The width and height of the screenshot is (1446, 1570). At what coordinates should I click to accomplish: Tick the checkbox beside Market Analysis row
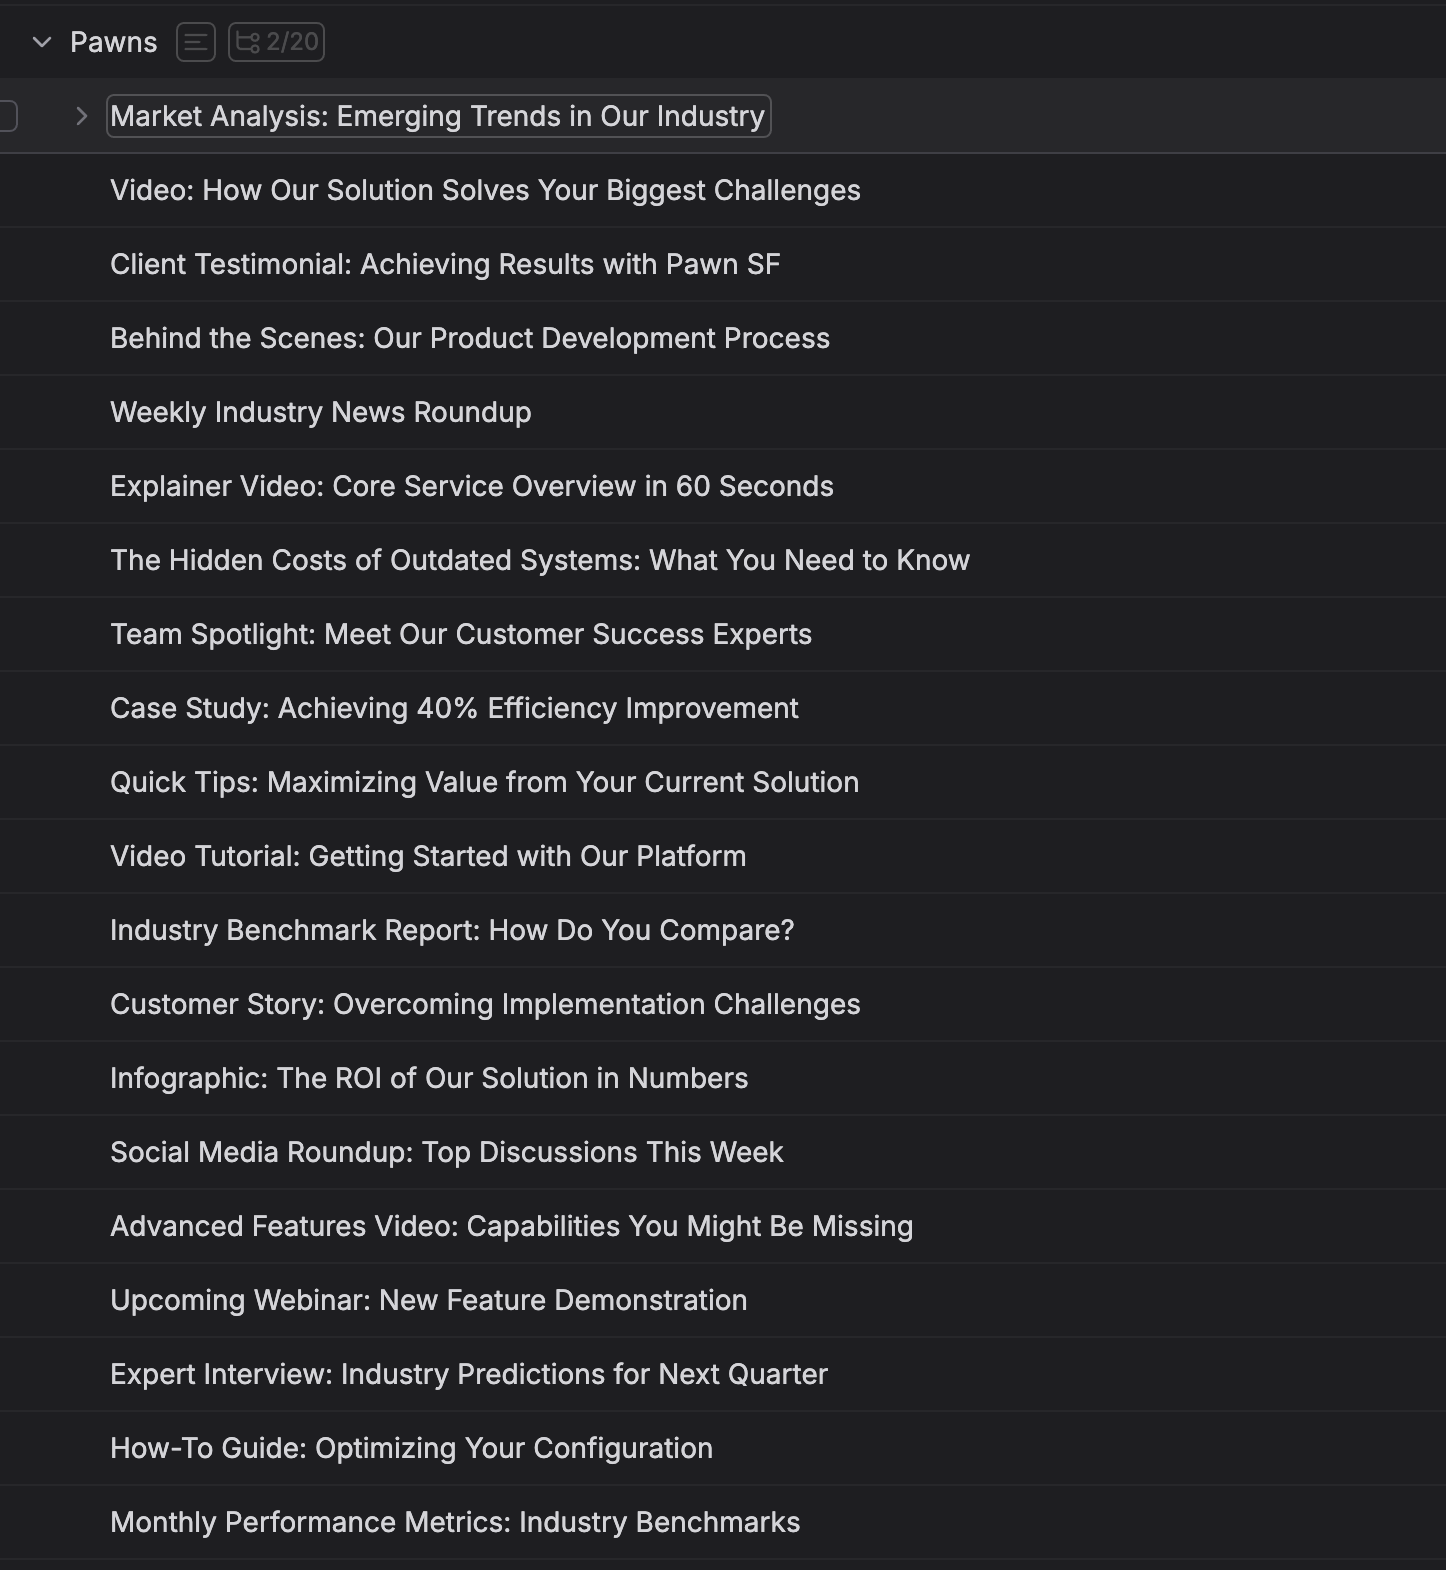(7, 116)
